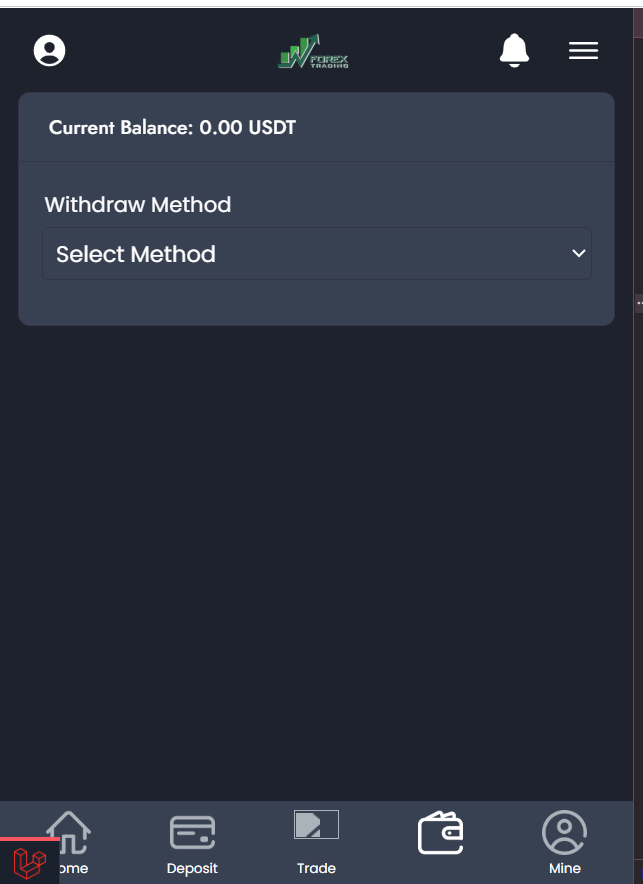Open notifications with the bell icon
The width and height of the screenshot is (643, 884).
click(x=514, y=50)
